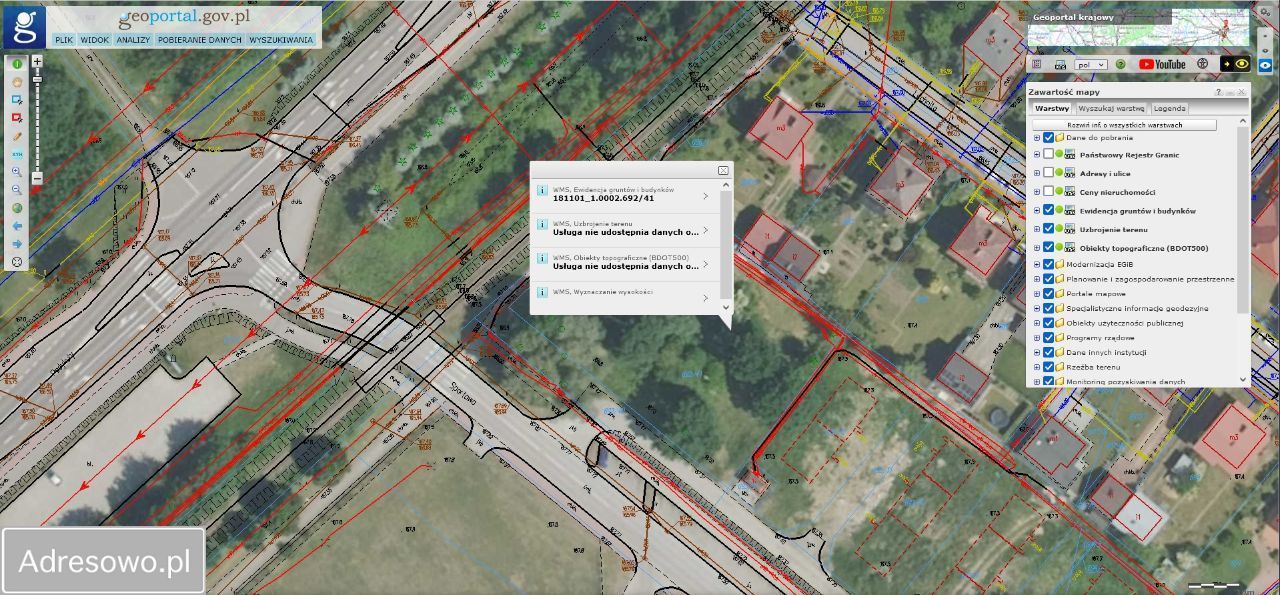Toggle high-contrast arrow-eye icon
The width and height of the screenshot is (1280, 595).
click(1236, 64)
